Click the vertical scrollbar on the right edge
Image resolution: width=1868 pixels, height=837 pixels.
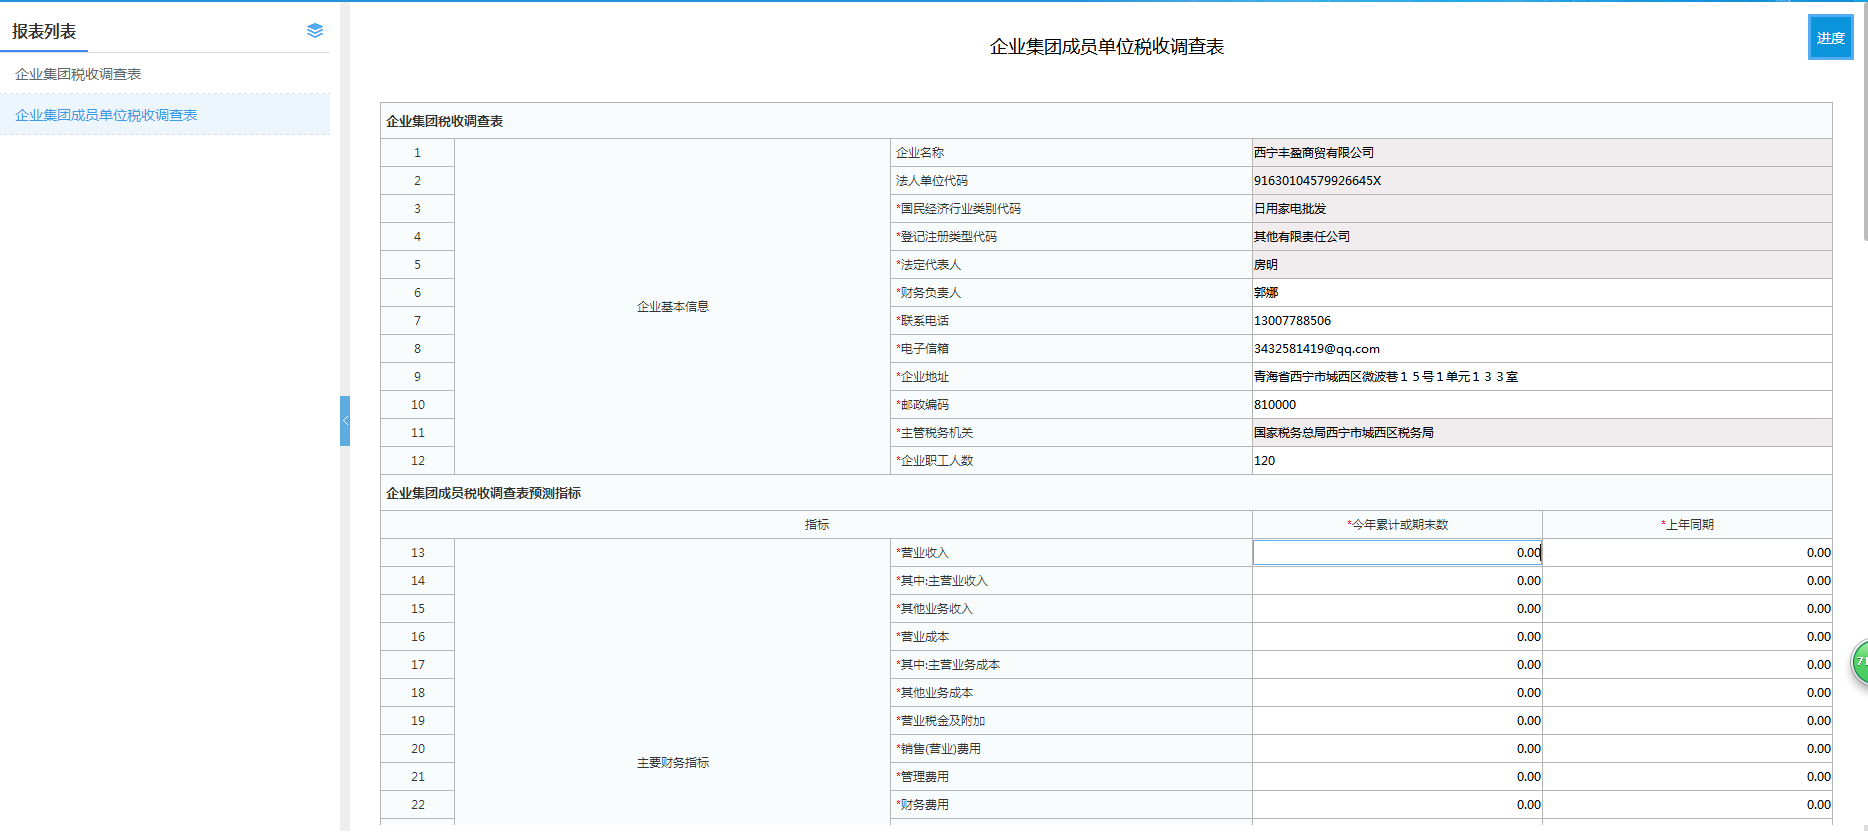tap(1864, 120)
